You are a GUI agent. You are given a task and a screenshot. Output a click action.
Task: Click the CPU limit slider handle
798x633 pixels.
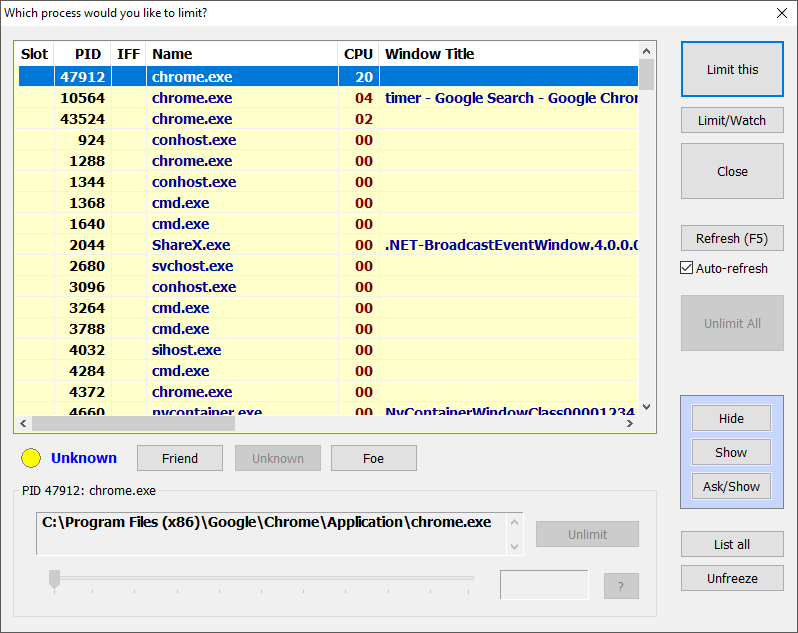55,578
